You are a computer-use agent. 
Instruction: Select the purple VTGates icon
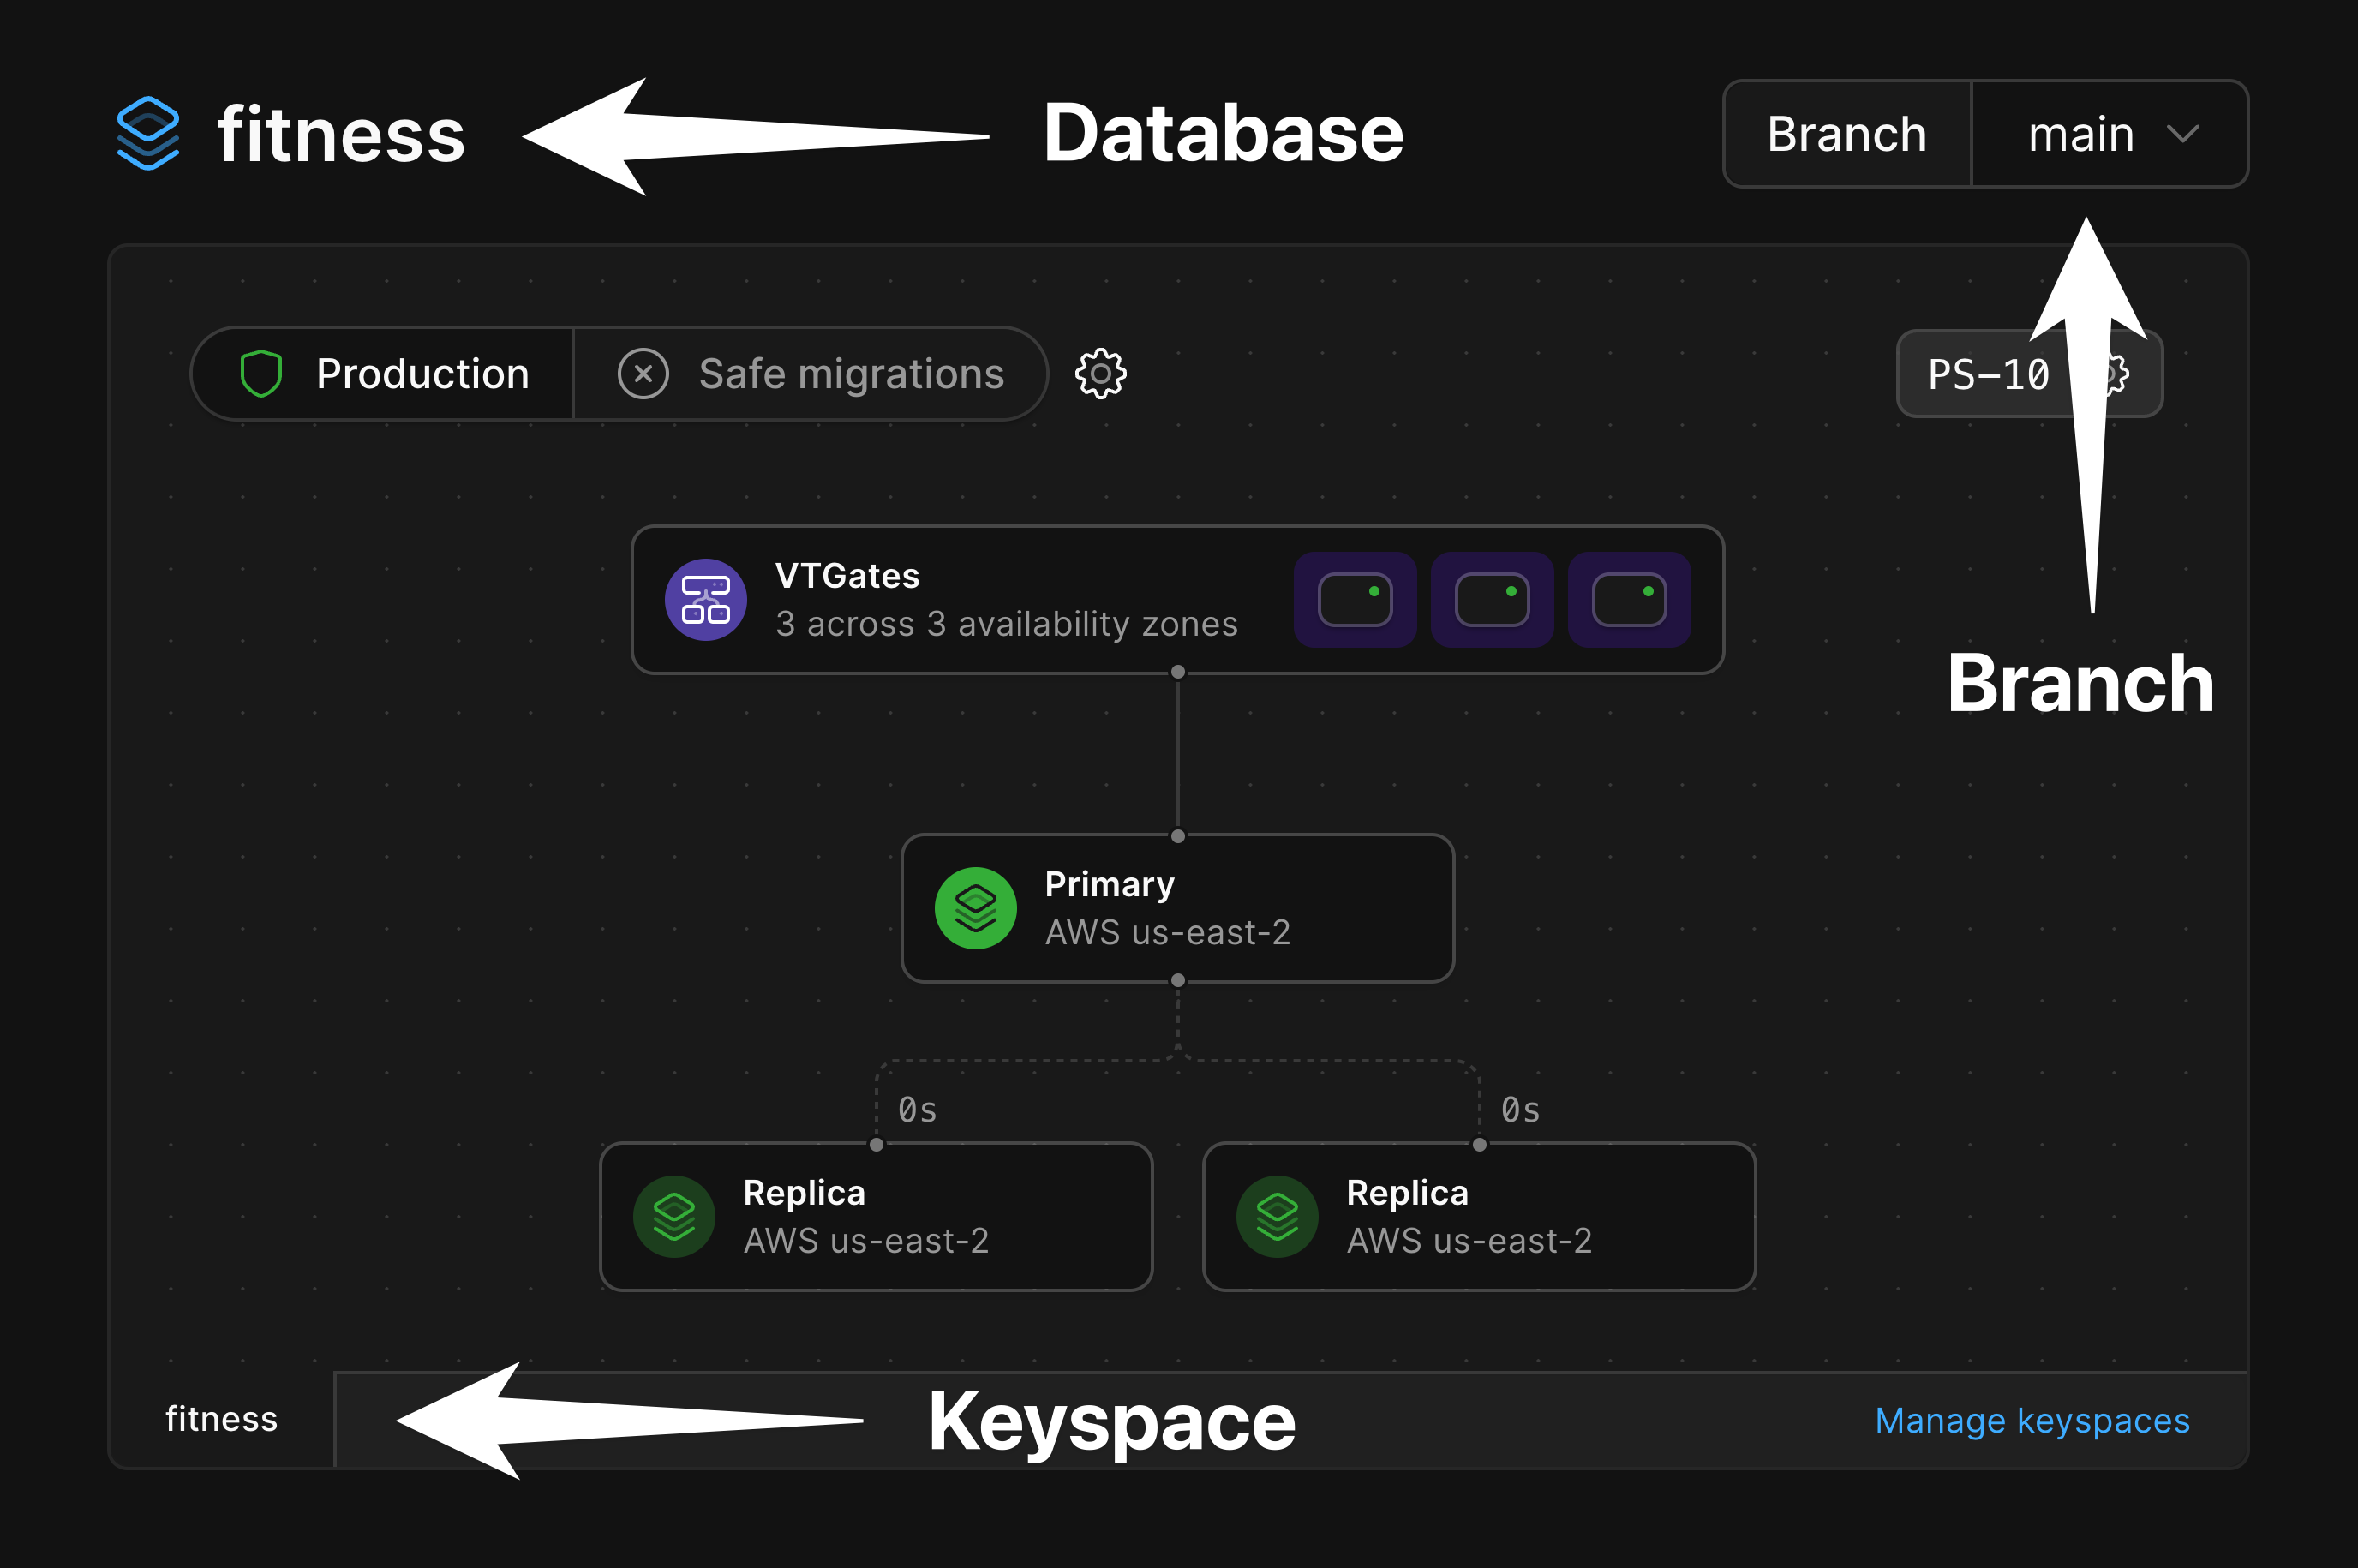(704, 599)
